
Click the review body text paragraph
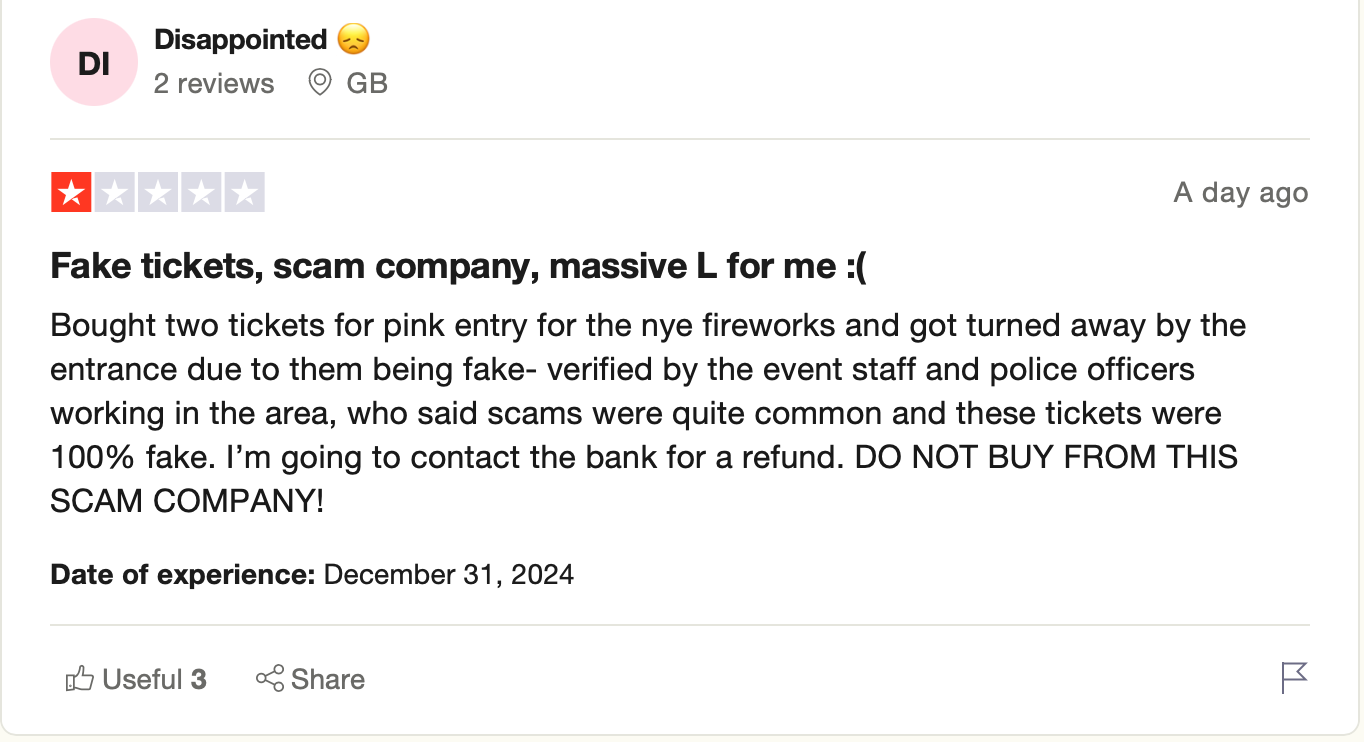(x=640, y=412)
